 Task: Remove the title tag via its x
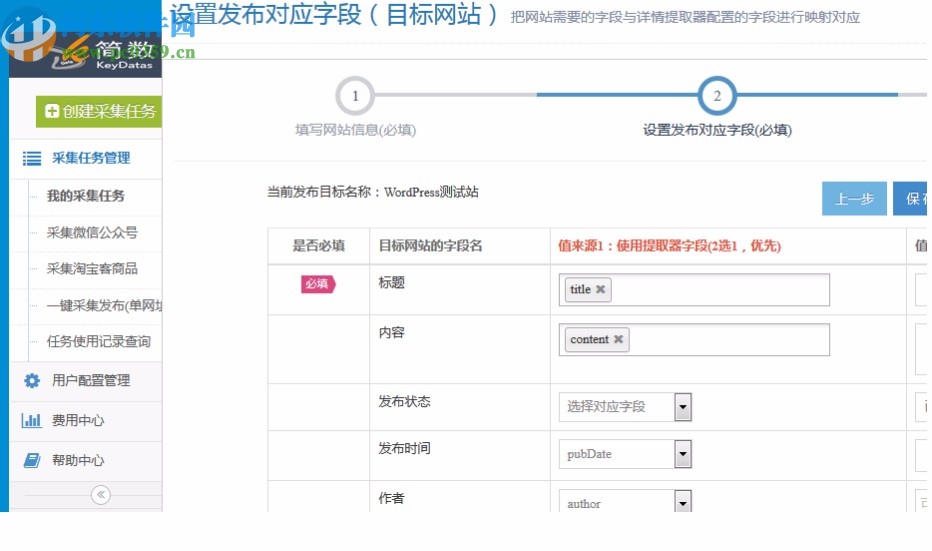[x=600, y=289]
